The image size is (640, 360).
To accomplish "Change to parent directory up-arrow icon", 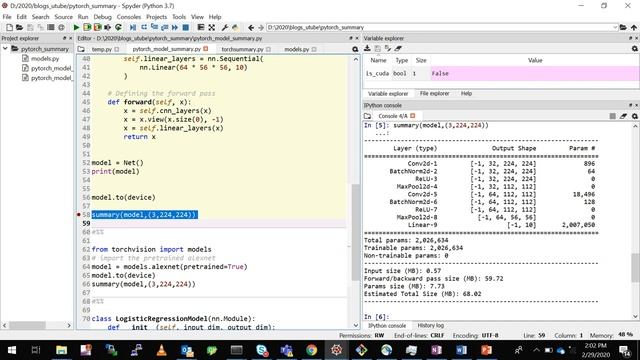I will (633, 27).
